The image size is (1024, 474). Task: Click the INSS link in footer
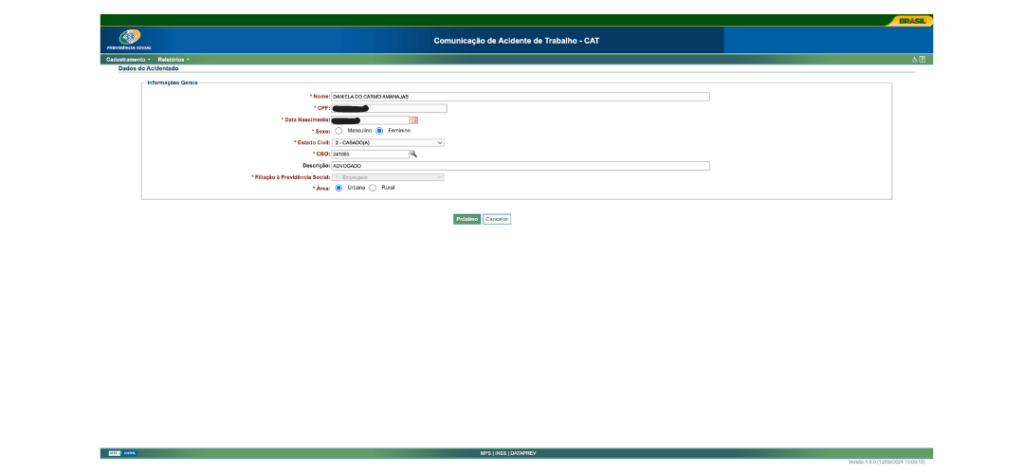pyautogui.click(x=501, y=453)
